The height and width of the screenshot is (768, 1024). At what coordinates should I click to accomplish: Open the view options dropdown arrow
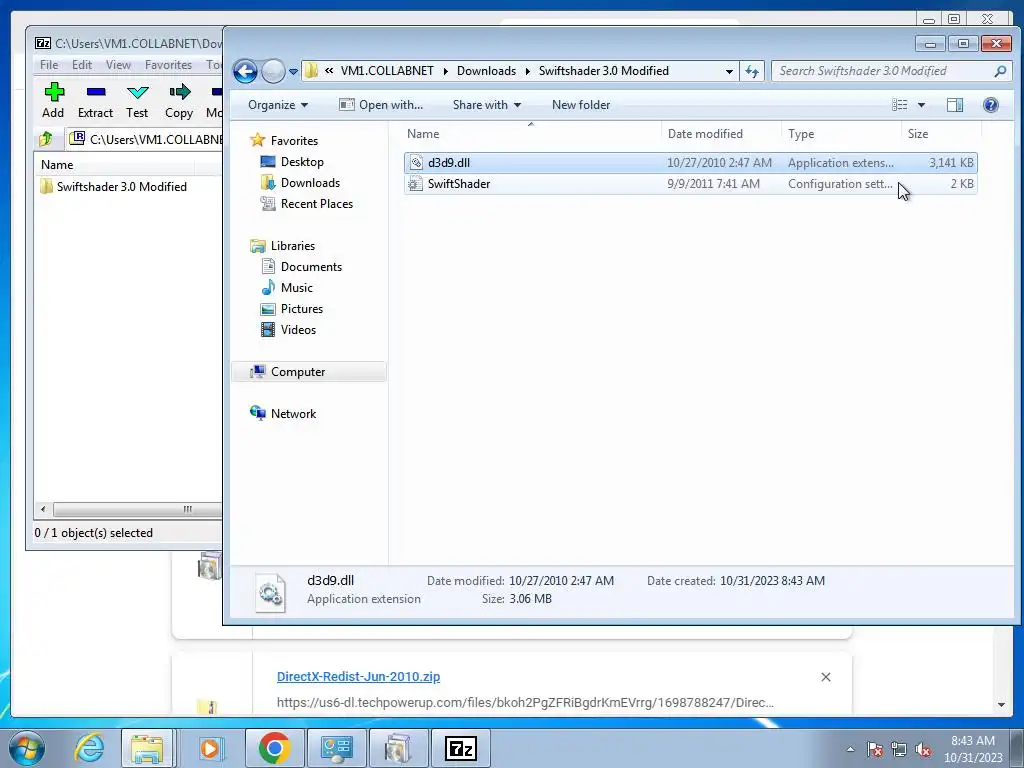click(x=921, y=104)
